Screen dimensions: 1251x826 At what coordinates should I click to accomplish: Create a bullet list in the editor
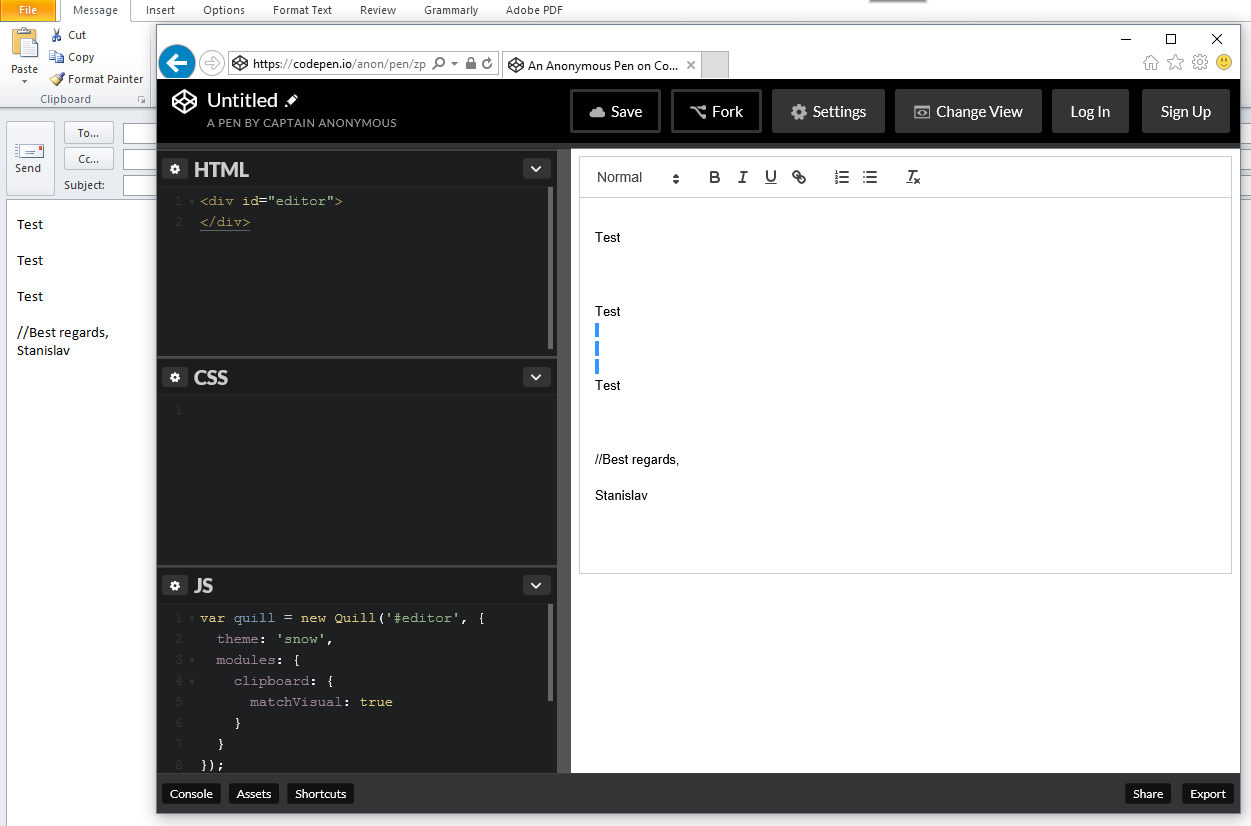tap(869, 177)
